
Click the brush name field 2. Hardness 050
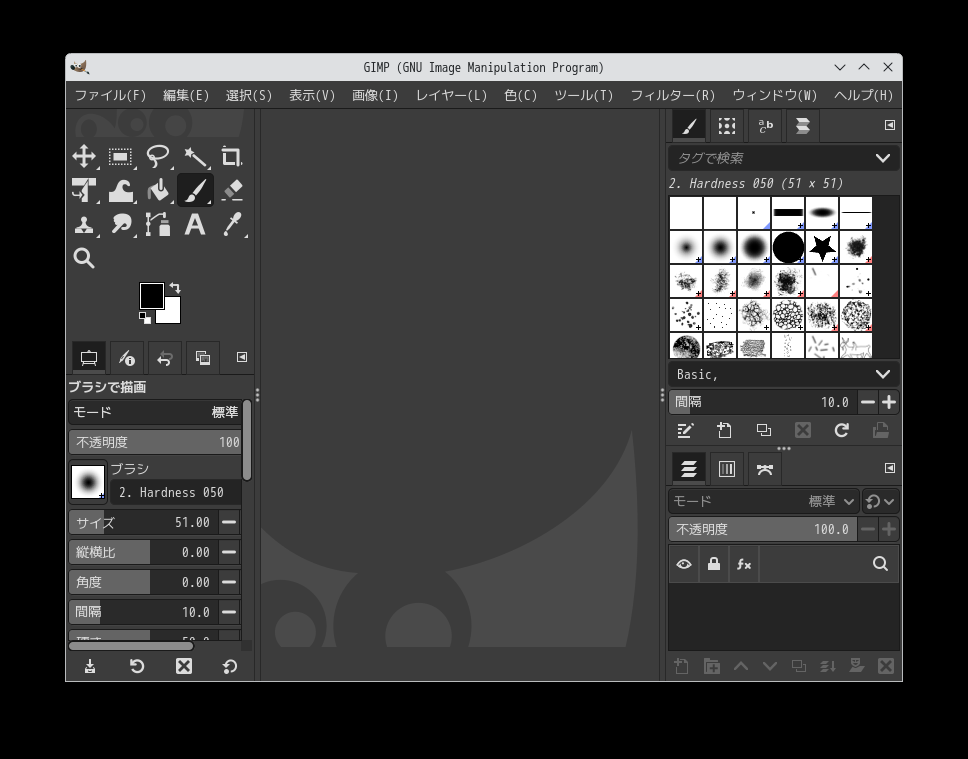(176, 492)
